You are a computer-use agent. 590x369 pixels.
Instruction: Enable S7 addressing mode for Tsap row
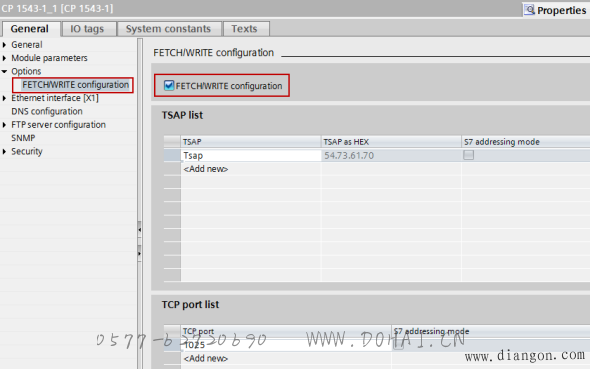[x=468, y=155]
